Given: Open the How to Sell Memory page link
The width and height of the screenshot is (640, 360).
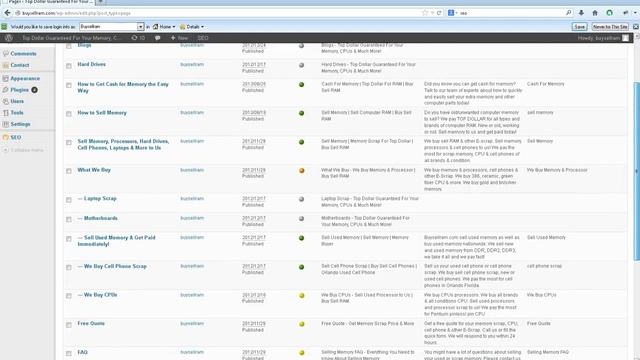Looking at the screenshot, I should click(x=102, y=113).
